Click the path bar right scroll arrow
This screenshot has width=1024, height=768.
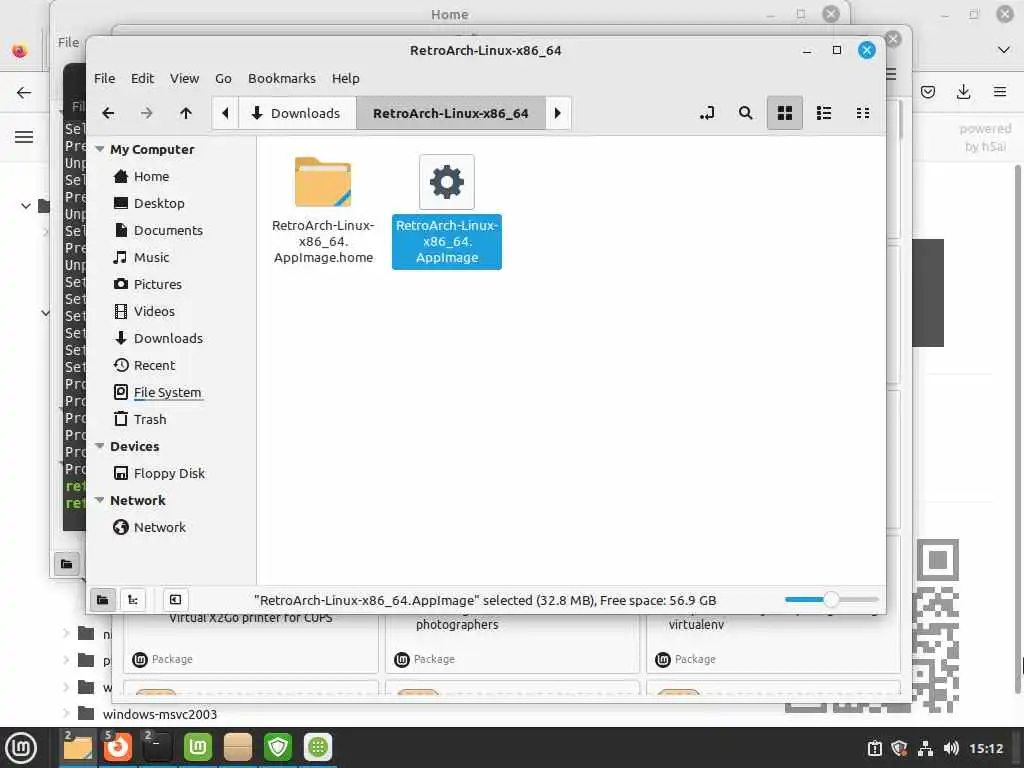pos(558,113)
